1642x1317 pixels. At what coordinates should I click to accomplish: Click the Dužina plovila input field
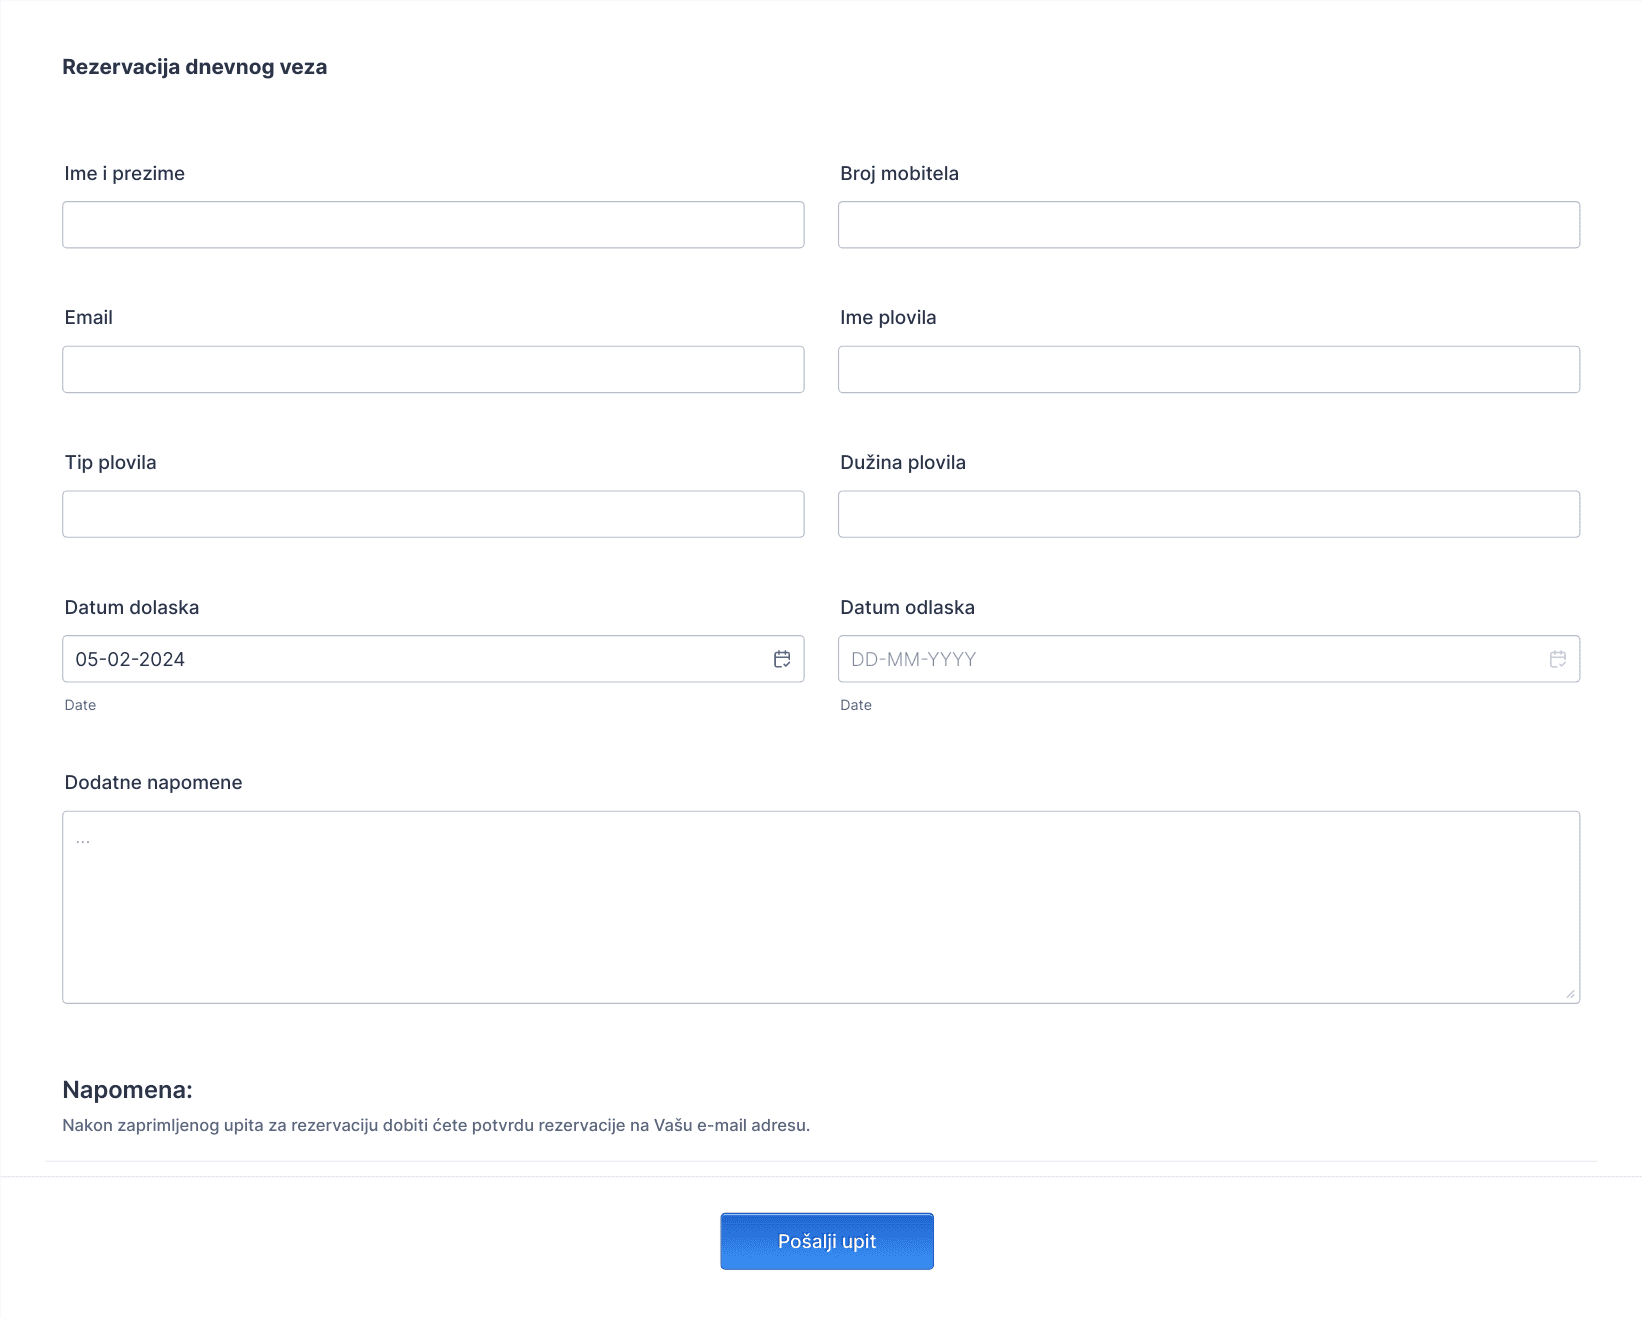pyautogui.click(x=1208, y=514)
